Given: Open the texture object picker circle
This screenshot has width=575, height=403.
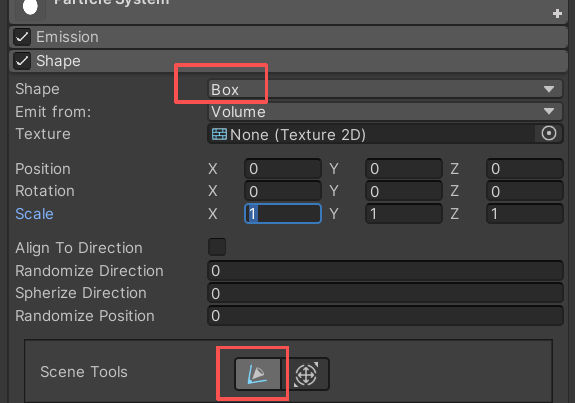Looking at the screenshot, I should tap(549, 133).
